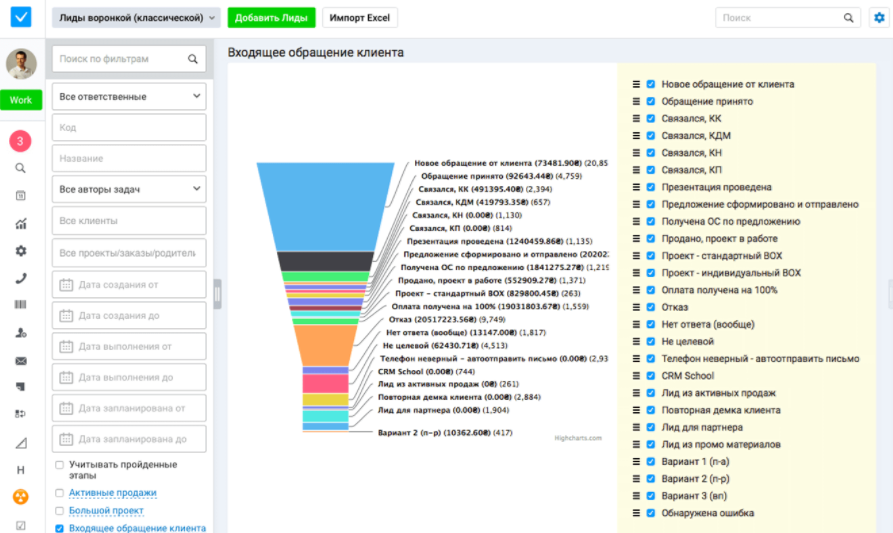The image size is (893, 533).
Task: Click the Вариант 2 (п-р) chart label
Action: click(445, 433)
